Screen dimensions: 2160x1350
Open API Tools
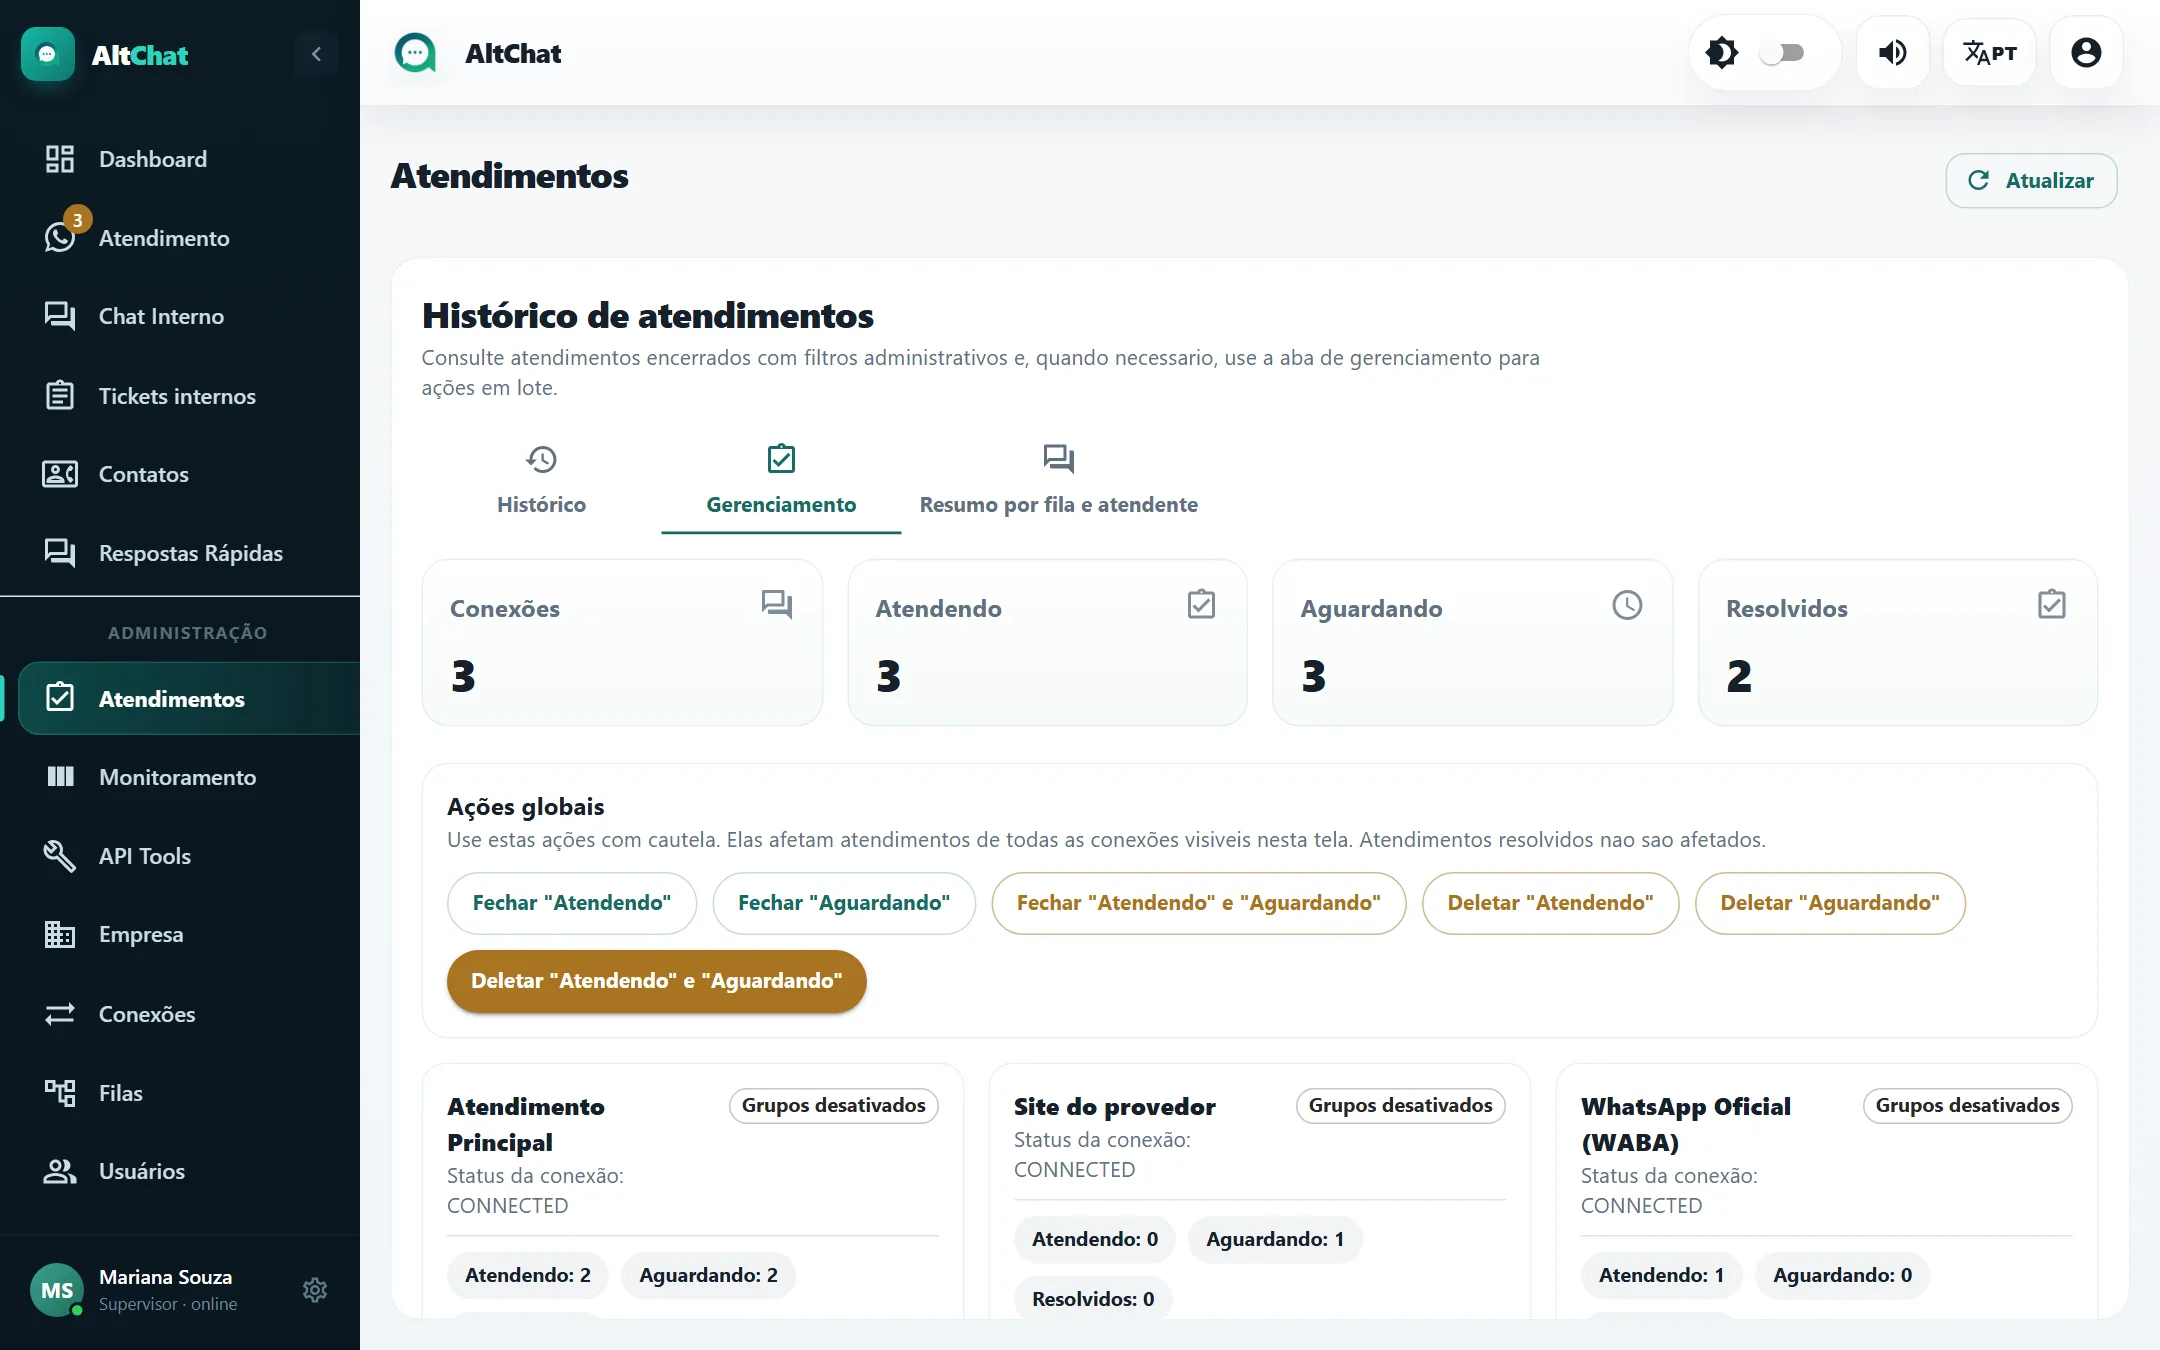coord(180,856)
